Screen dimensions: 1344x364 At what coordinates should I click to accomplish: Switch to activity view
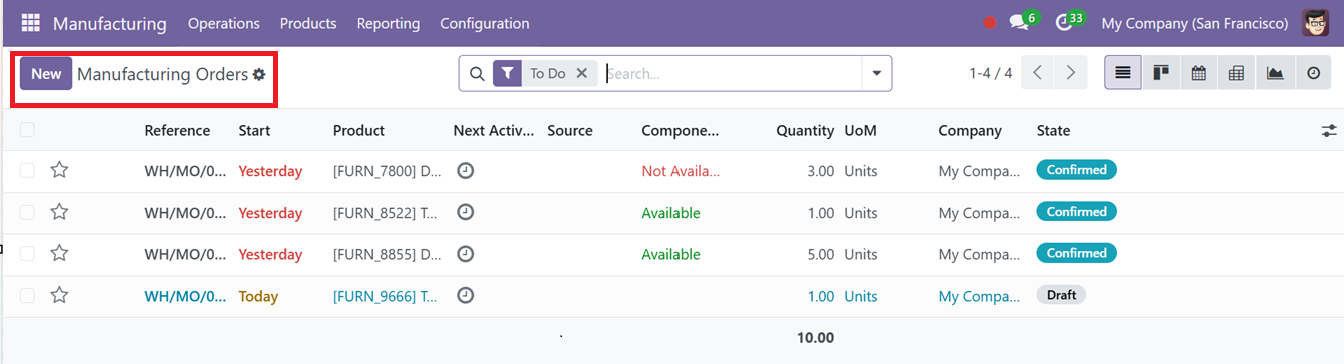(1313, 73)
